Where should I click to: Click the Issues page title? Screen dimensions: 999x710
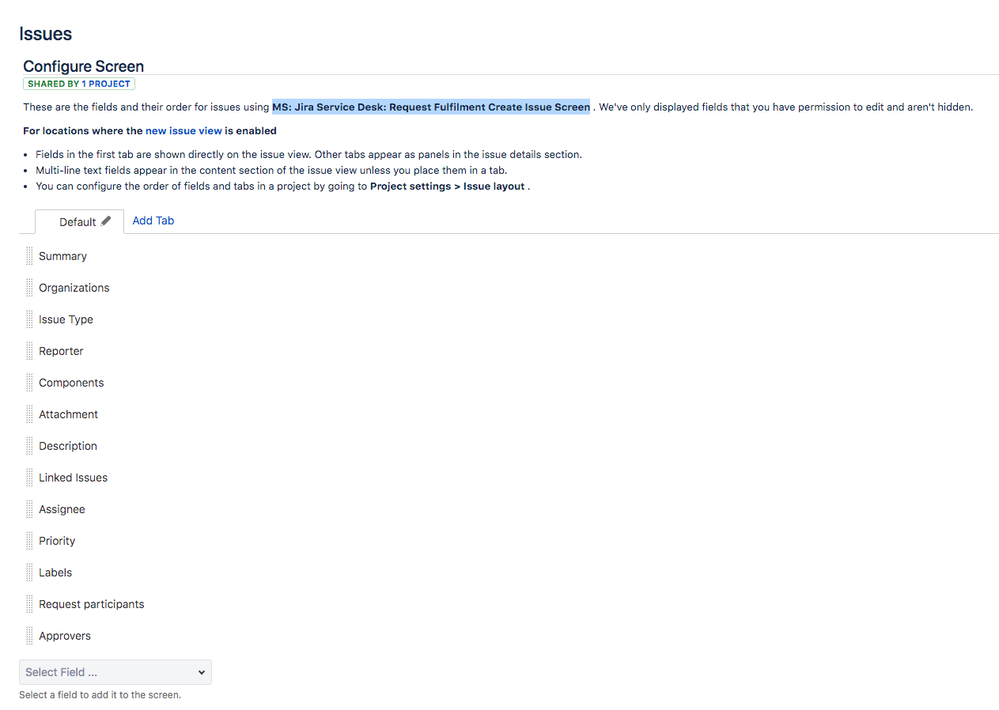point(45,34)
